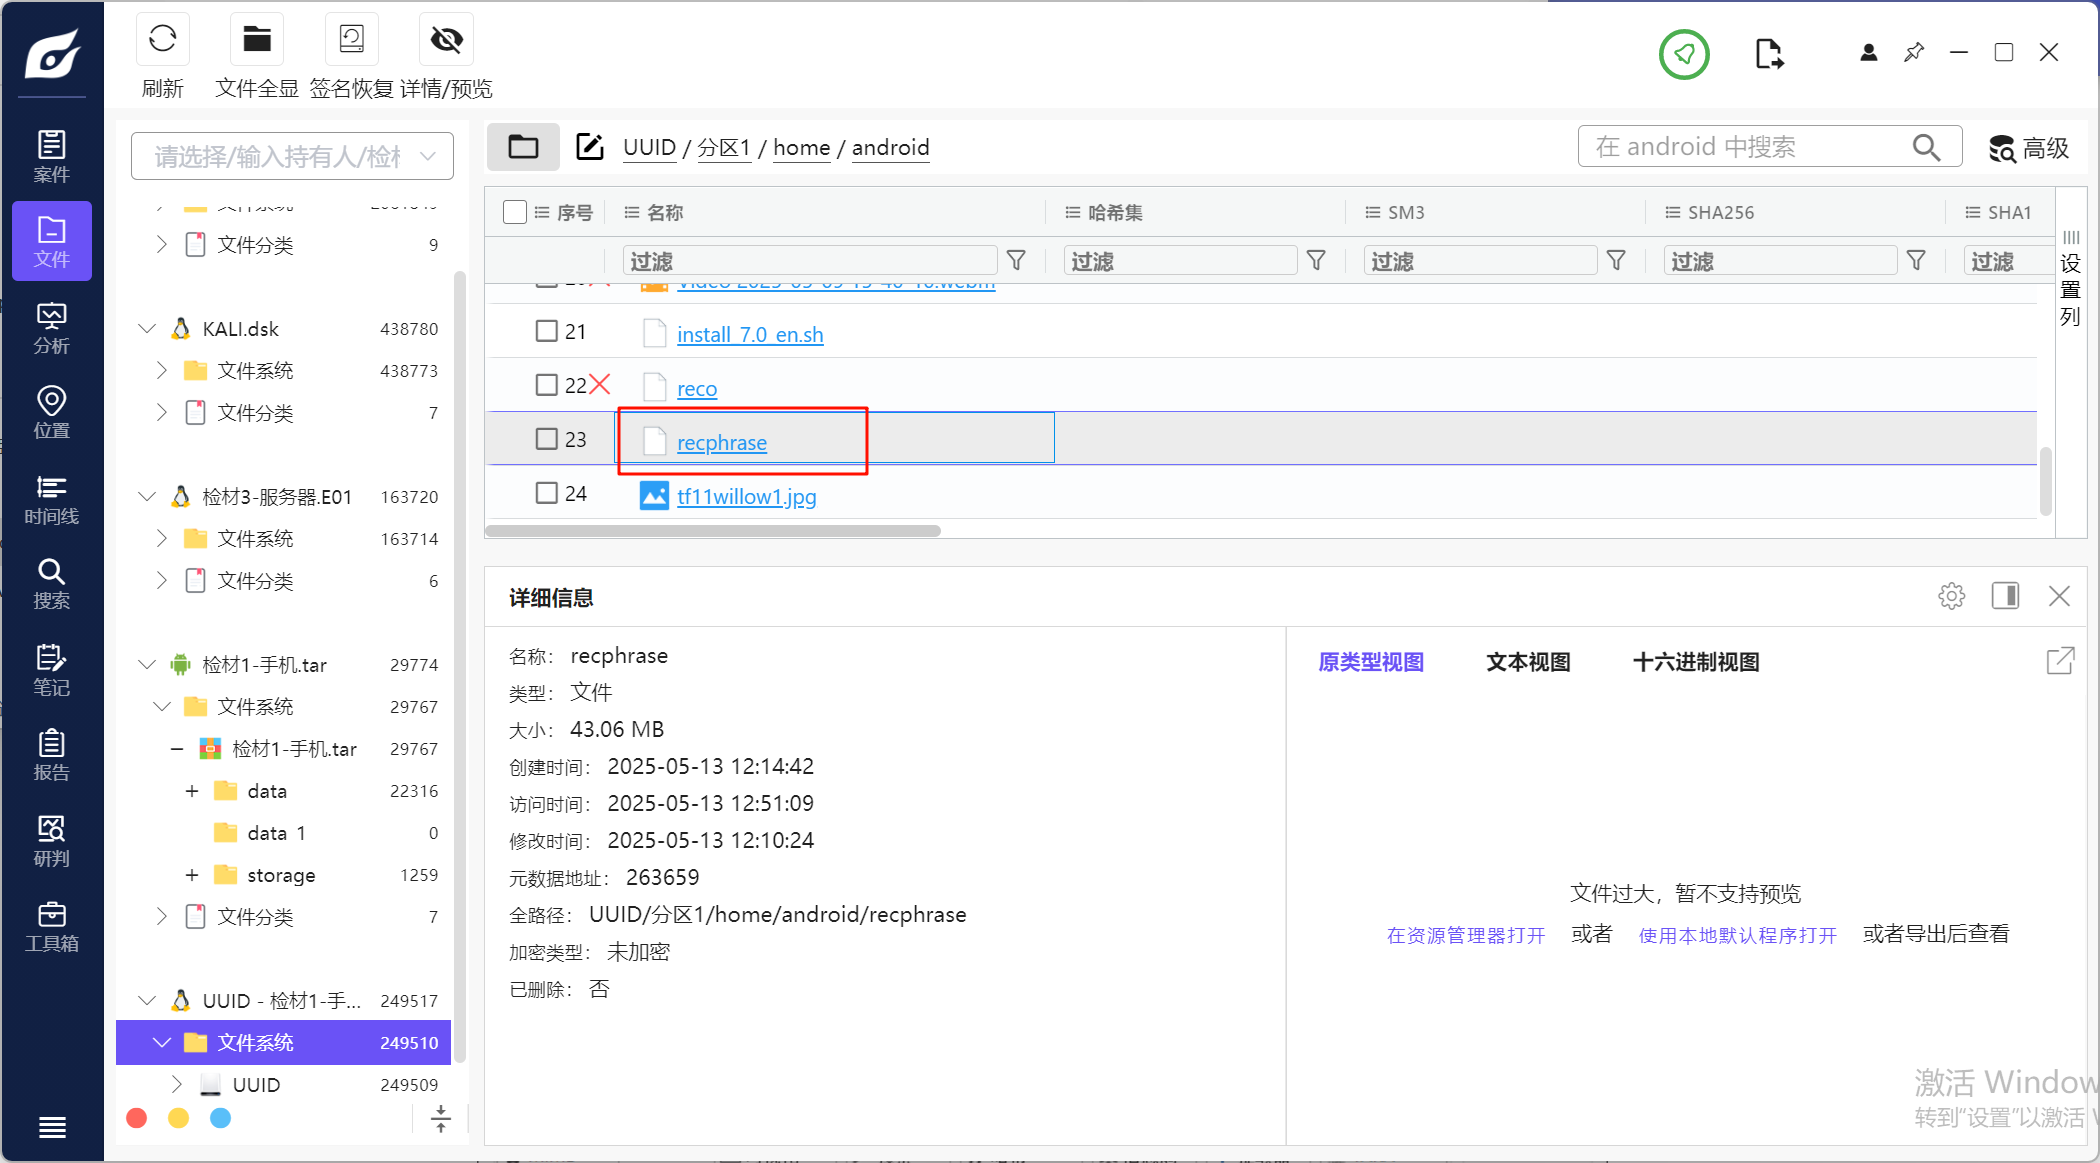Open the holder/evidence selection dropdown
2100x1163 pixels.
pos(292,156)
